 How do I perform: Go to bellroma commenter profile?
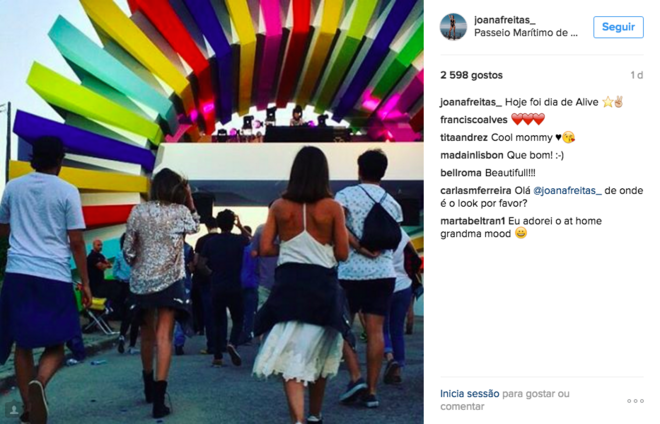point(461,173)
